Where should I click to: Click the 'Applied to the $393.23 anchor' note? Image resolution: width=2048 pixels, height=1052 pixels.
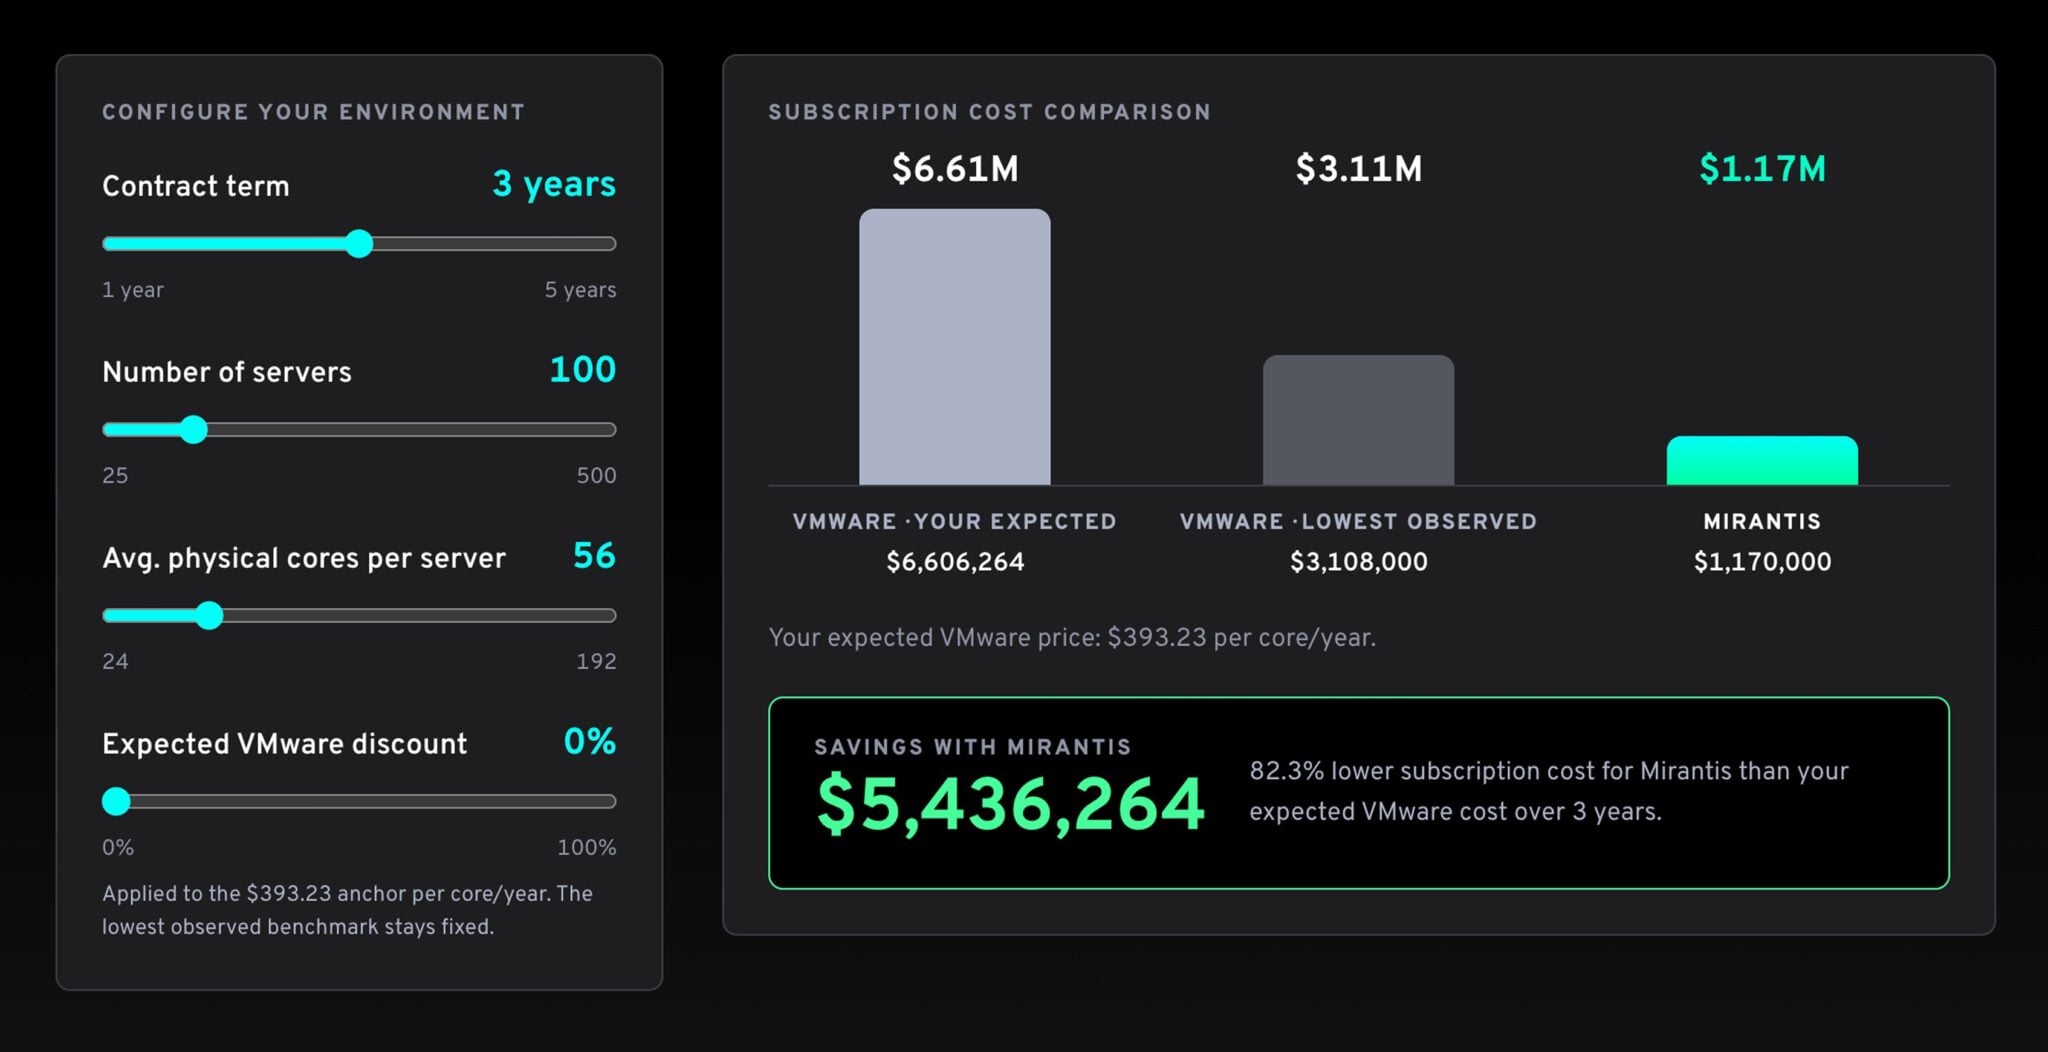347,910
